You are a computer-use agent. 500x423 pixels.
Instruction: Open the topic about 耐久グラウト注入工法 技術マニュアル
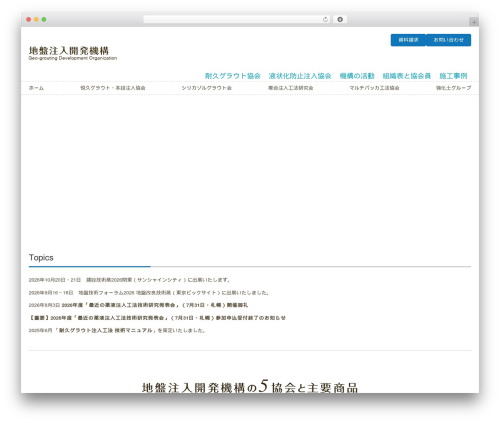[117, 331]
